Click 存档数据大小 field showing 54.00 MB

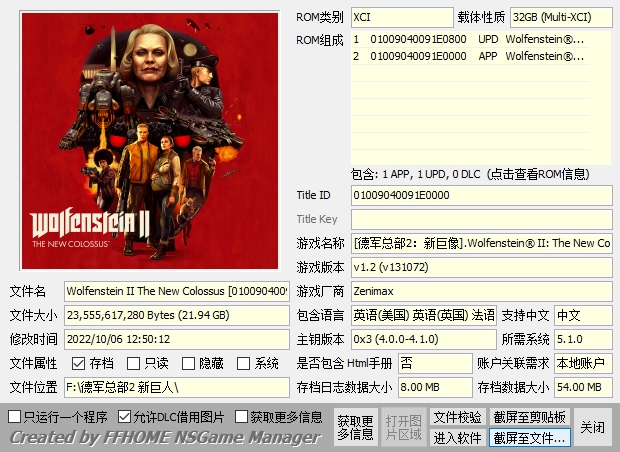coord(583,388)
